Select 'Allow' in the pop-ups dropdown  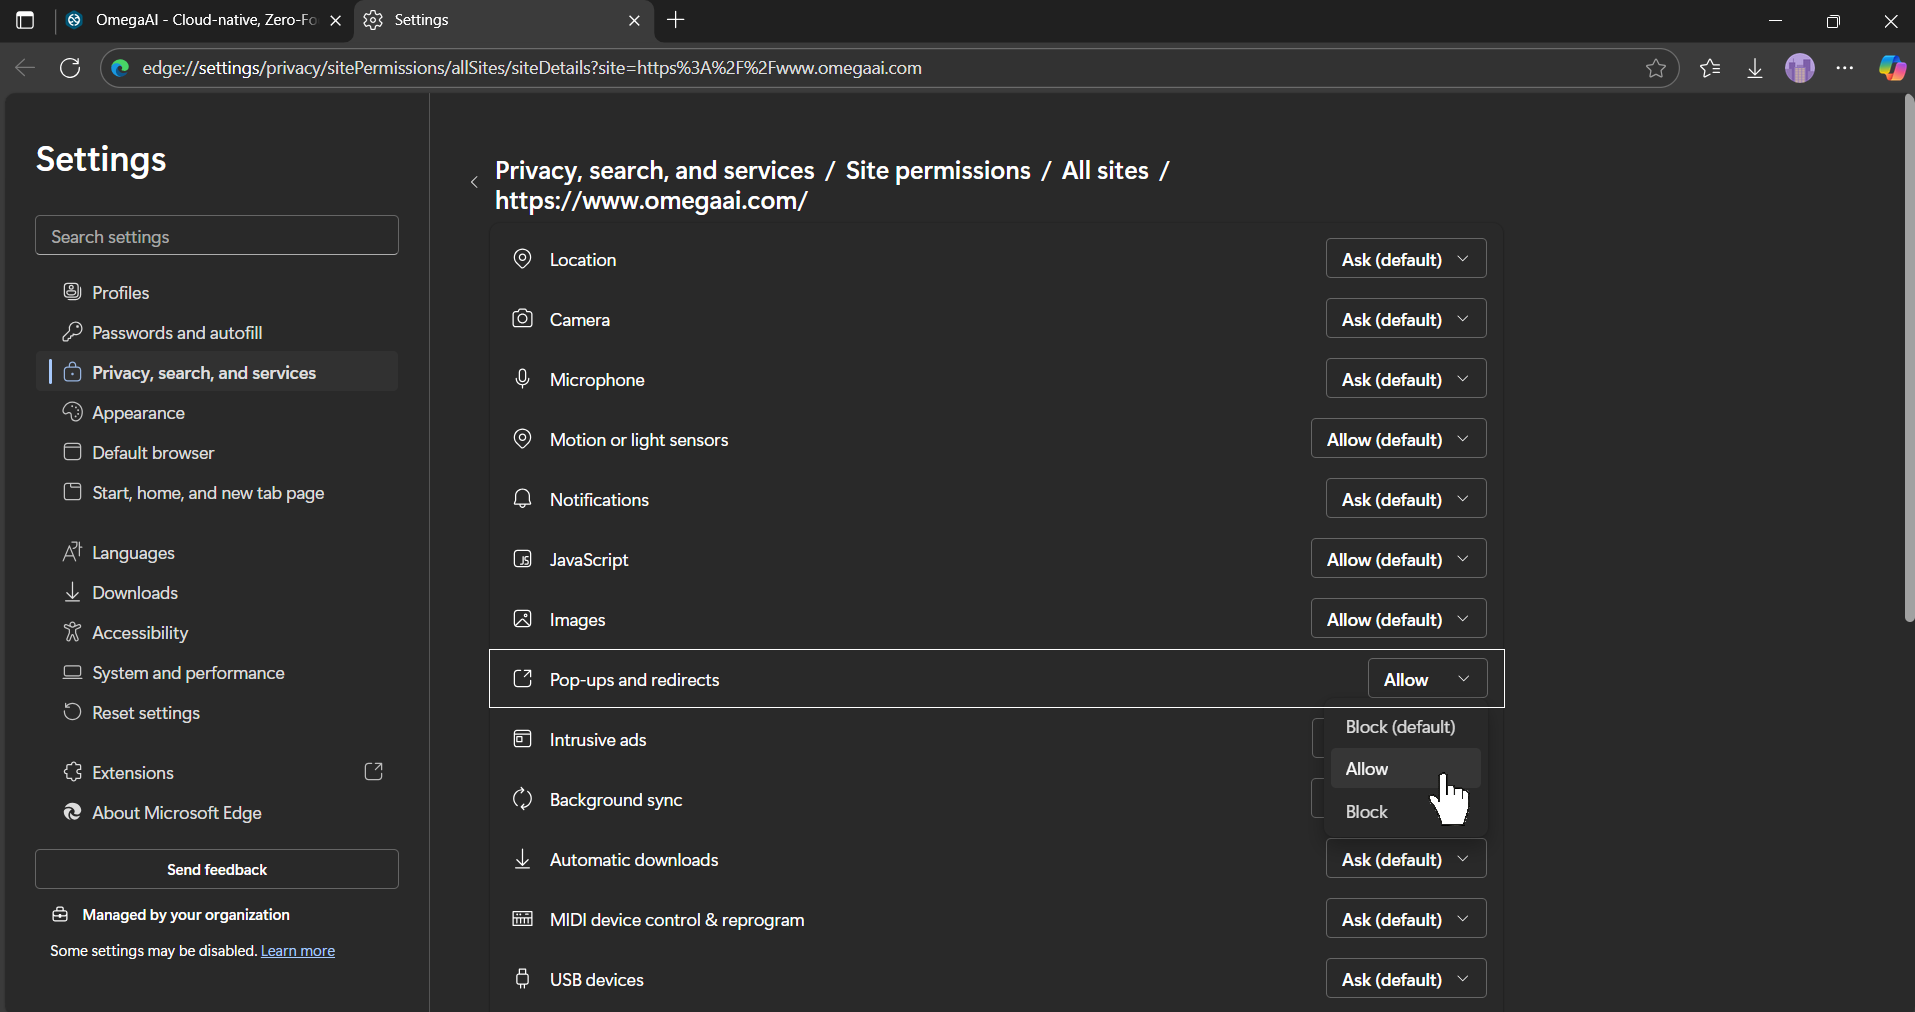point(1366,768)
